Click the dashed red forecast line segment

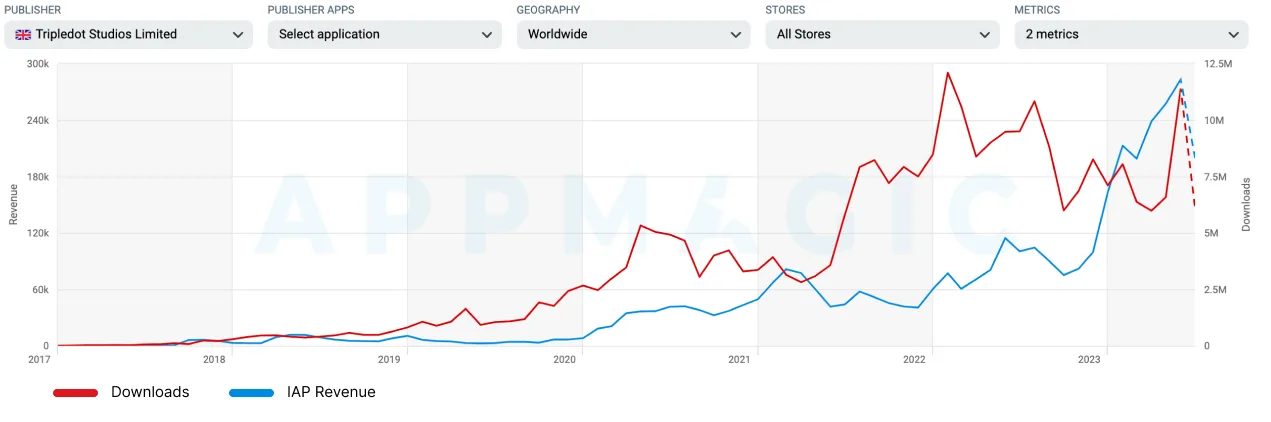(1188, 148)
